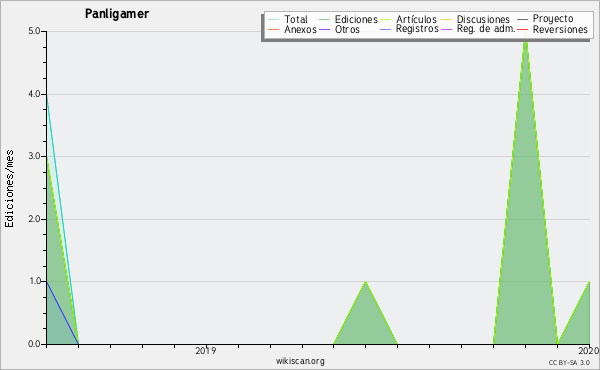Click the 5.0 y-axis value
This screenshot has height=370, width=600.
pyautogui.click(x=34, y=31)
